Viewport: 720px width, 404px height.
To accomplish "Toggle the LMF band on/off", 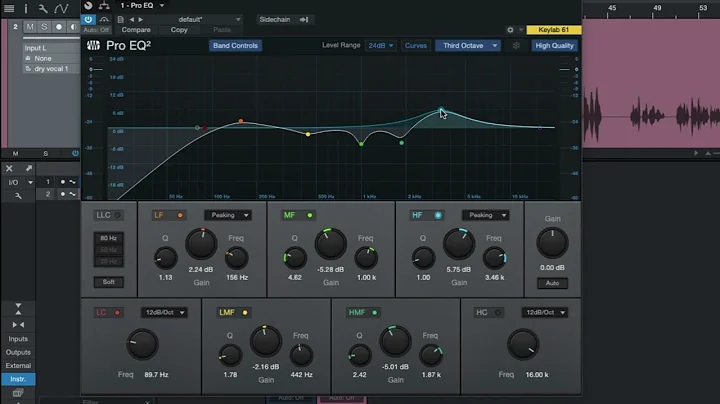I will pos(233,313).
